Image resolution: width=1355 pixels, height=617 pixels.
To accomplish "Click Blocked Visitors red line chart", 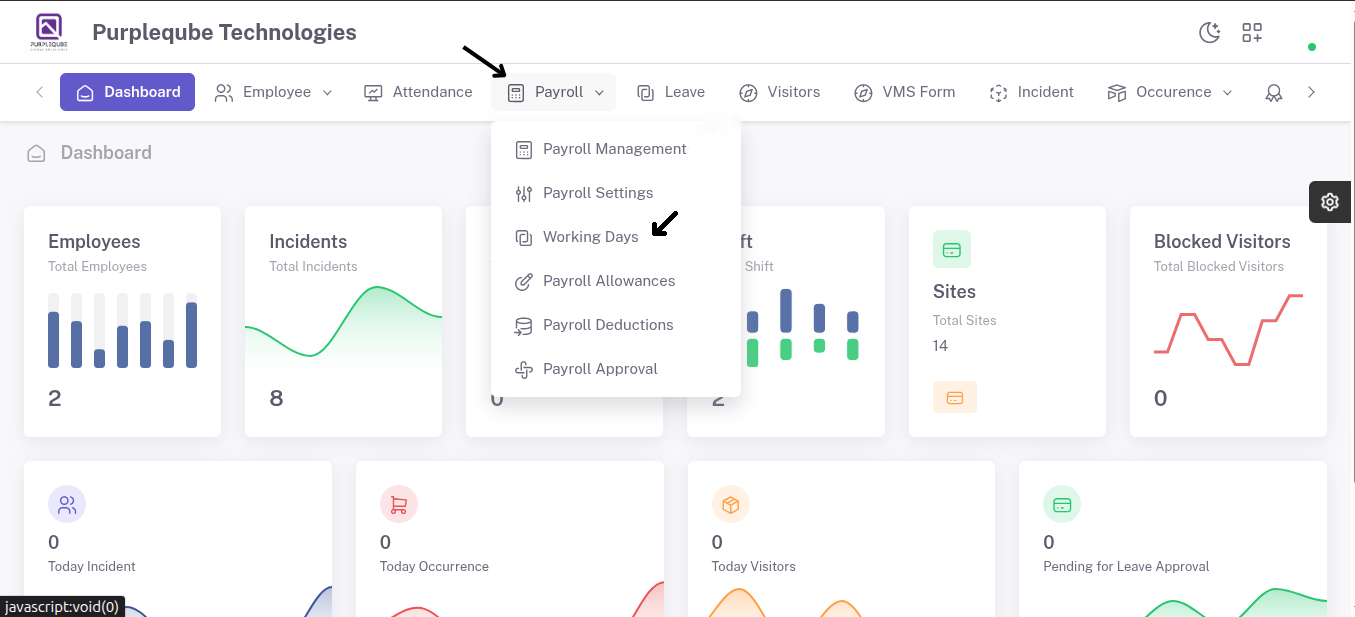I will (1228, 330).
